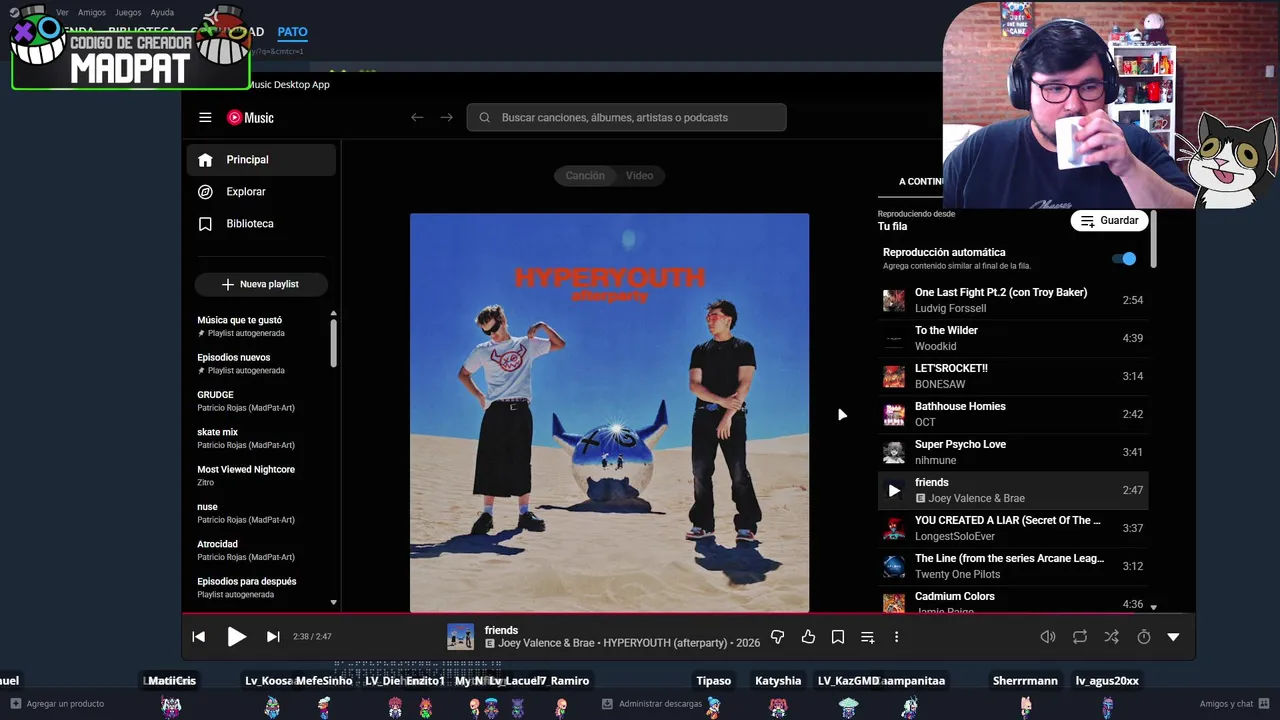Open more actions three-dot menu
Screen dimensions: 1280x720
[896, 637]
